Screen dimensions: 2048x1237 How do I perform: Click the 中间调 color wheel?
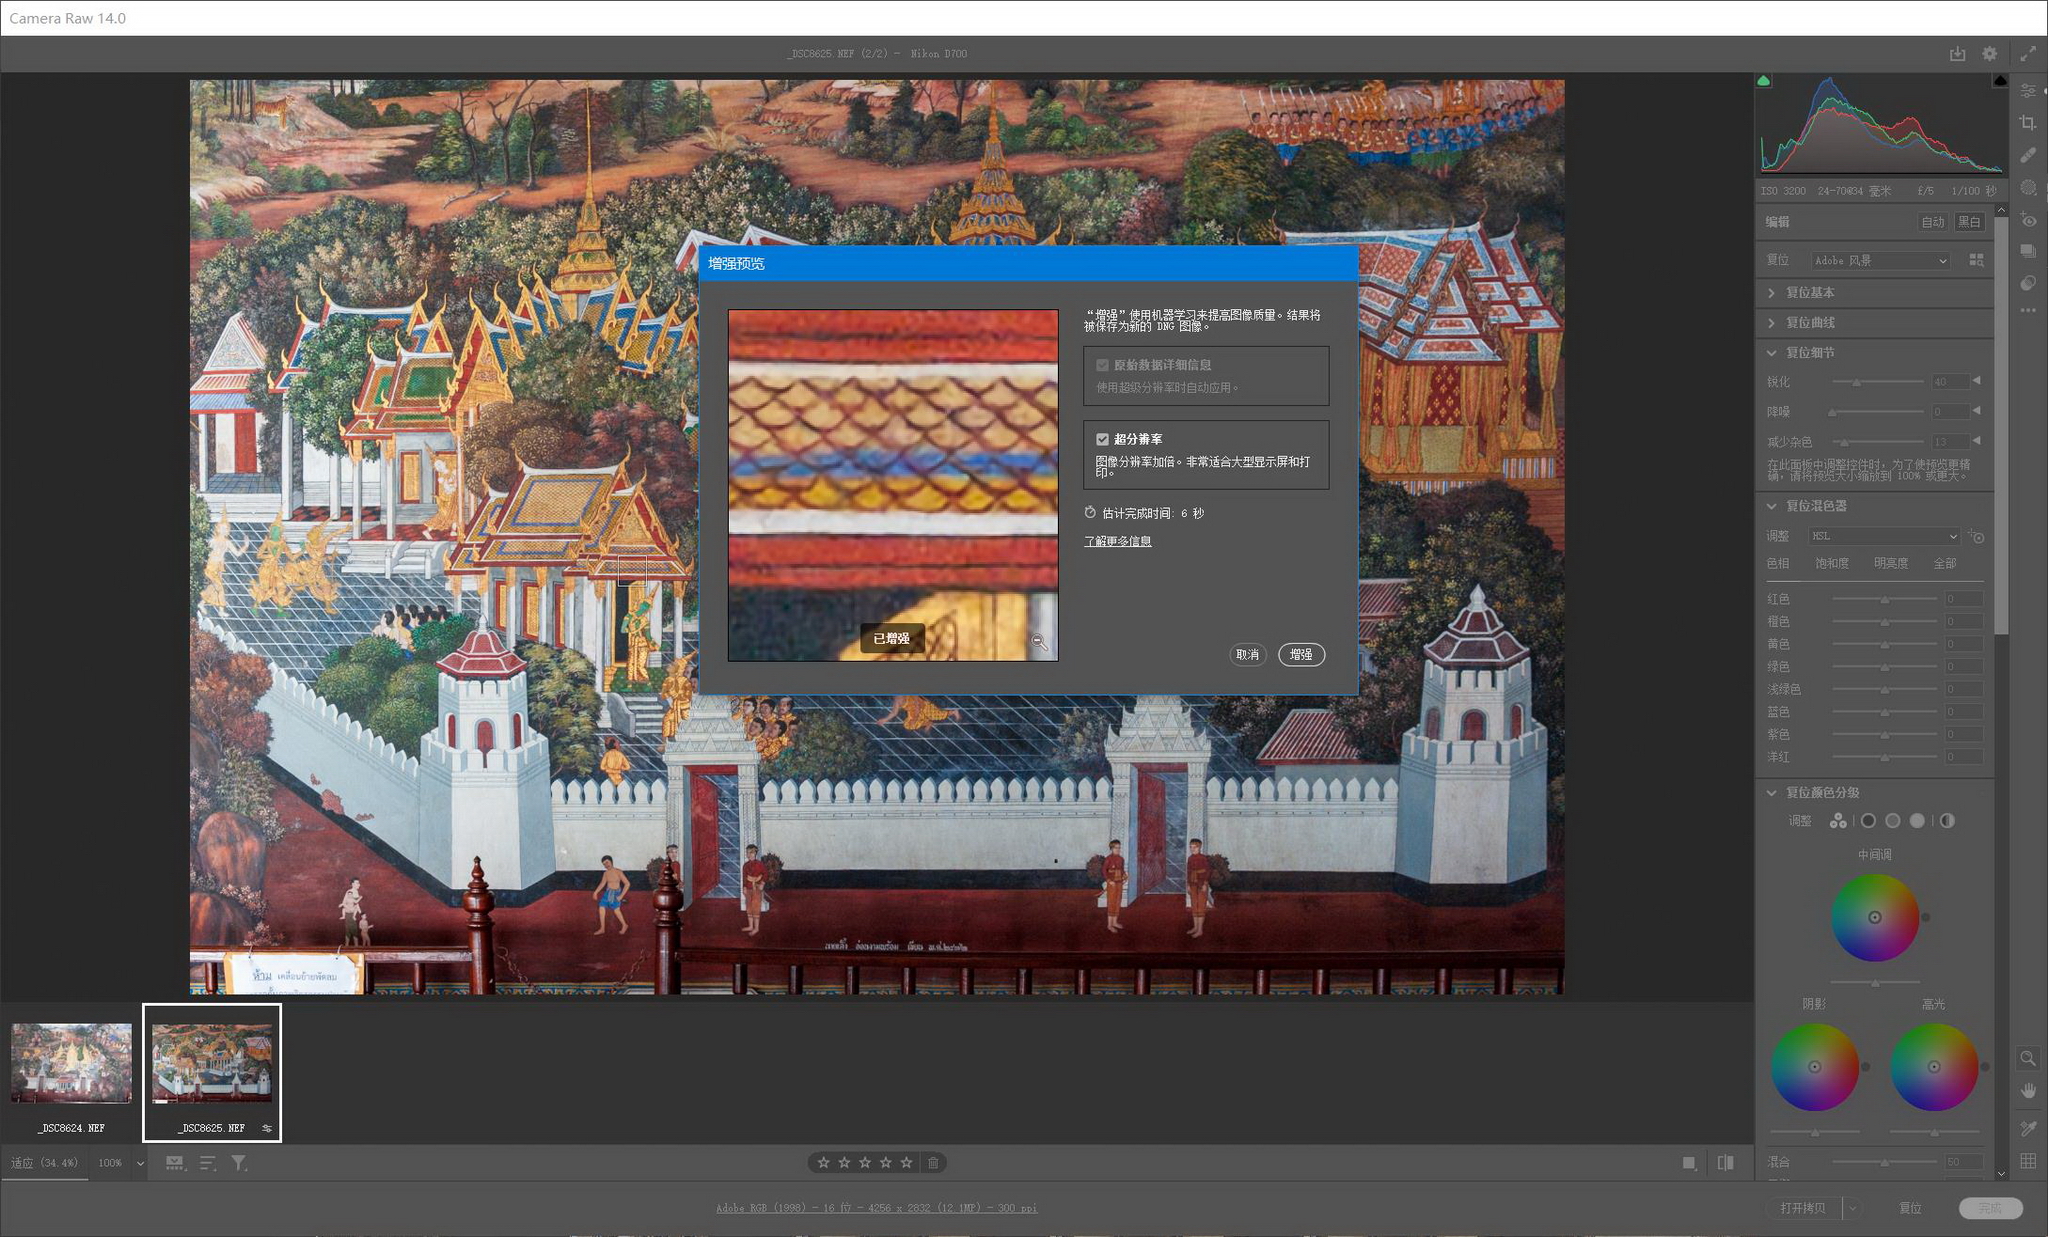(1874, 917)
